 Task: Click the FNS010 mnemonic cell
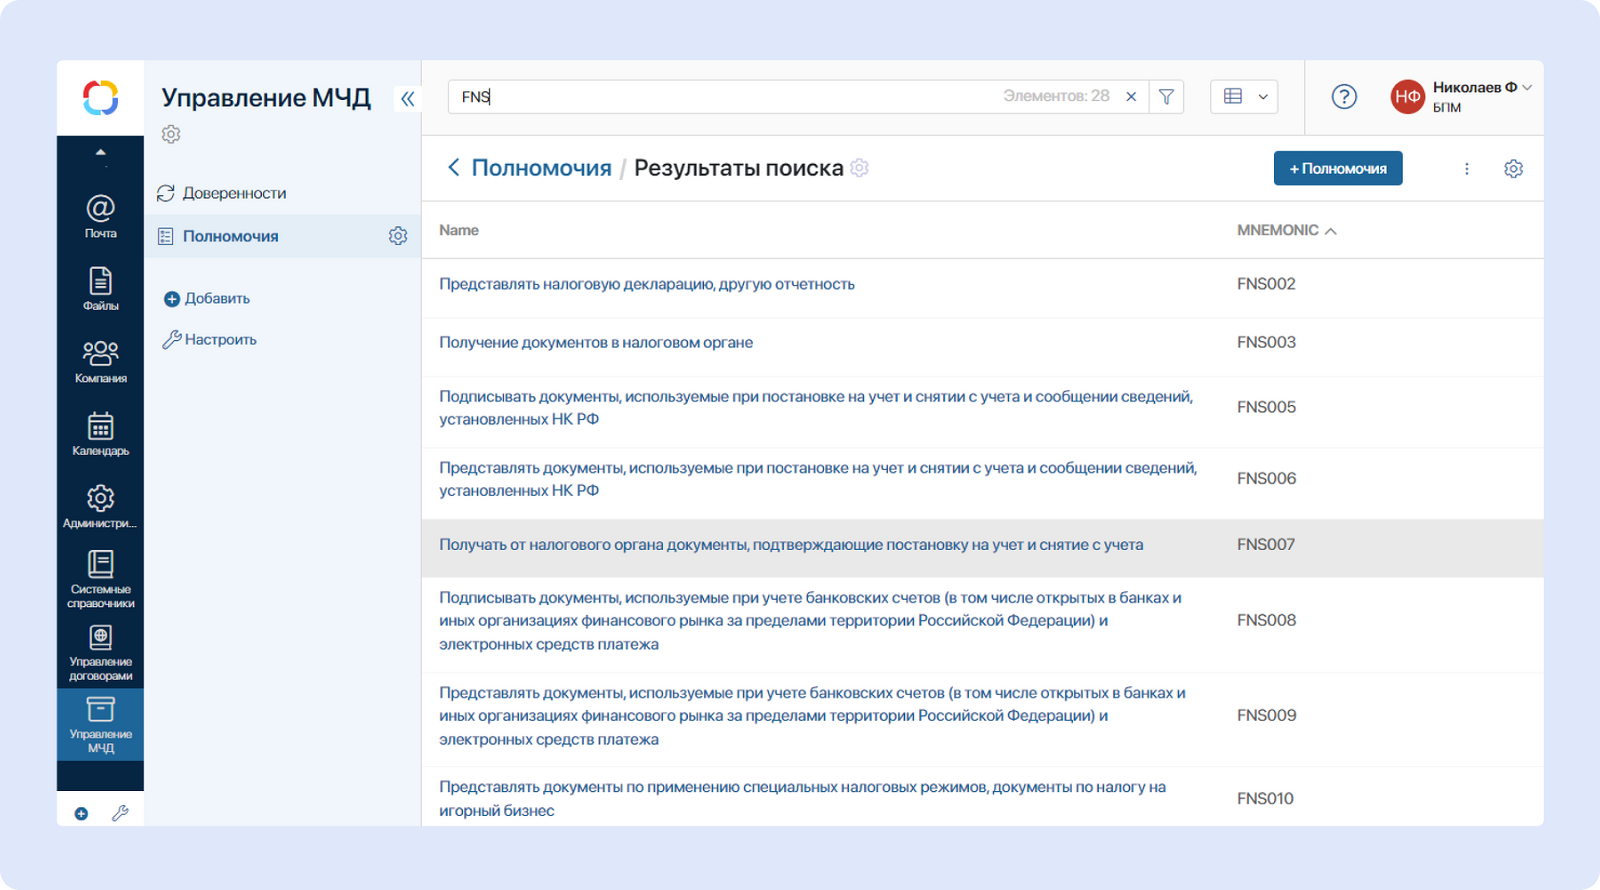click(1265, 798)
